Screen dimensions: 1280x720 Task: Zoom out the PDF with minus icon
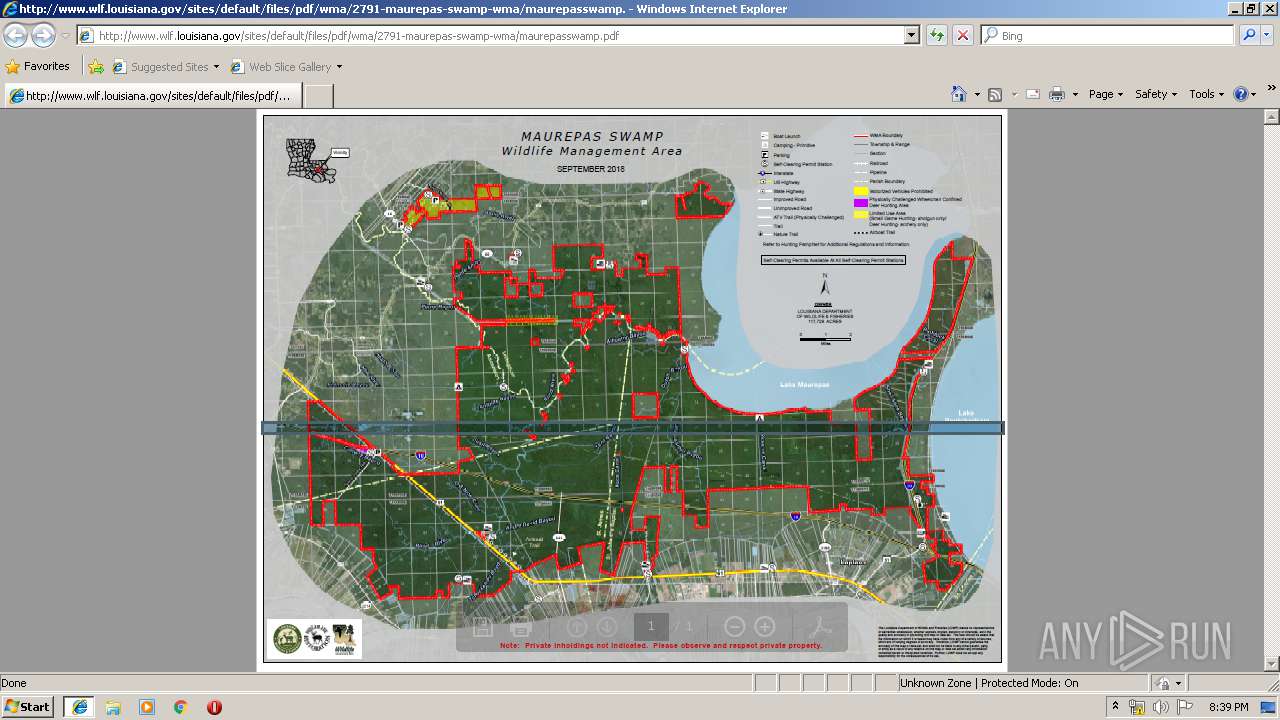734,627
